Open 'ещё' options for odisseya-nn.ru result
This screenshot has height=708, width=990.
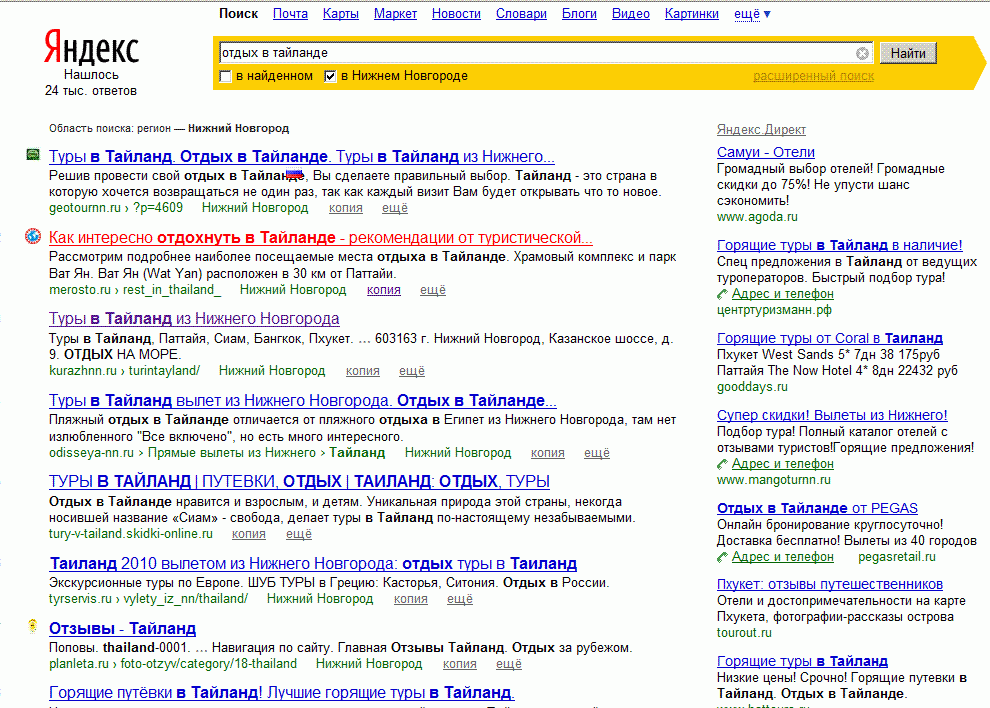597,453
